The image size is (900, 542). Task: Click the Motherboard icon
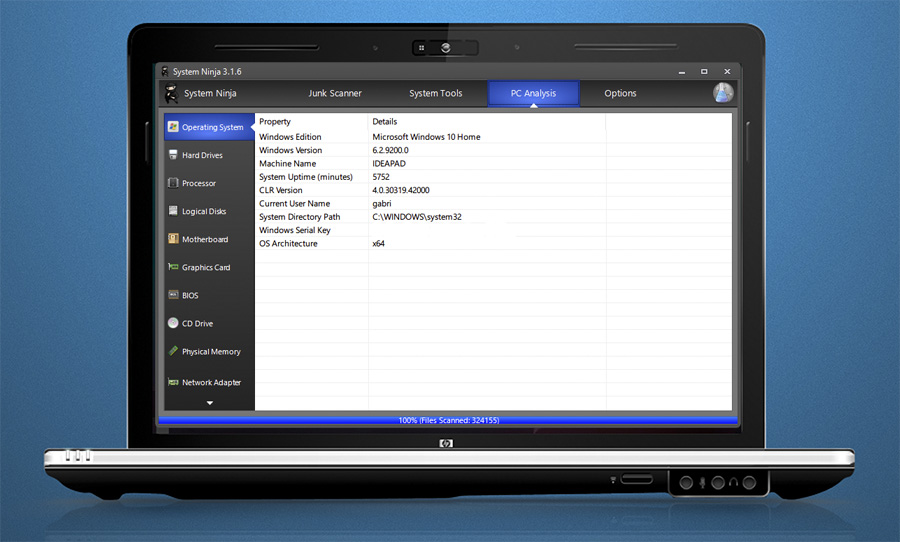173,239
